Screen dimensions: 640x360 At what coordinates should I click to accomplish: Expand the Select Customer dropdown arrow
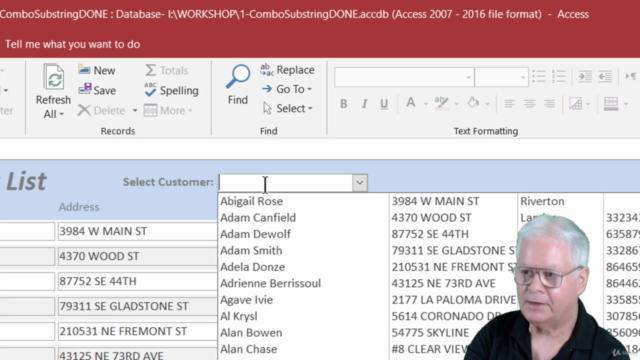360,183
